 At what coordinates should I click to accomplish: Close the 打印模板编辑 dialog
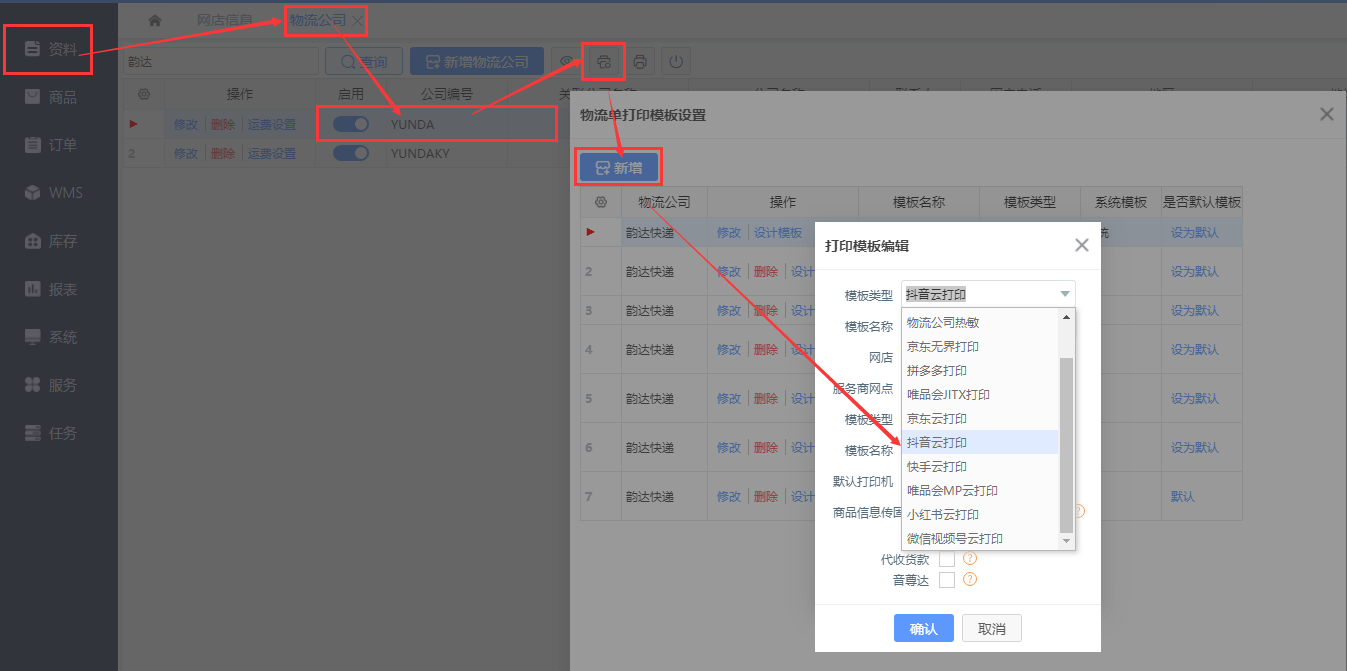click(x=1081, y=245)
